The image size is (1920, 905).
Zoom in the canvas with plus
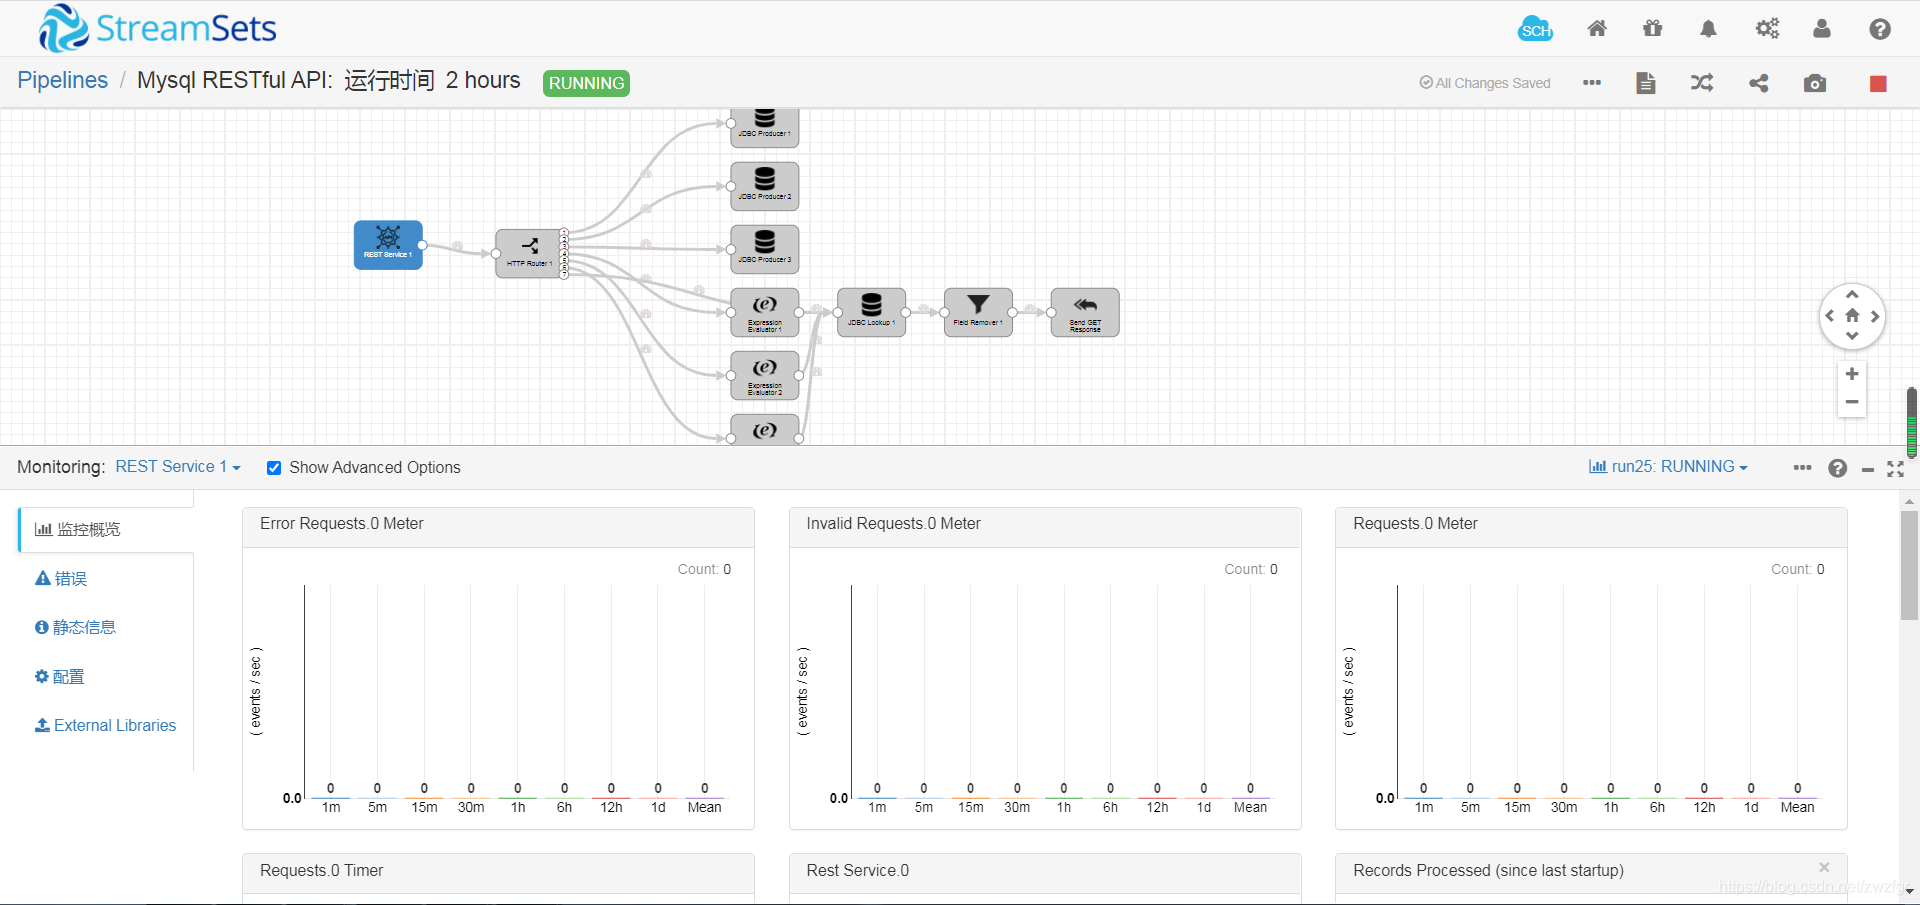click(1852, 374)
